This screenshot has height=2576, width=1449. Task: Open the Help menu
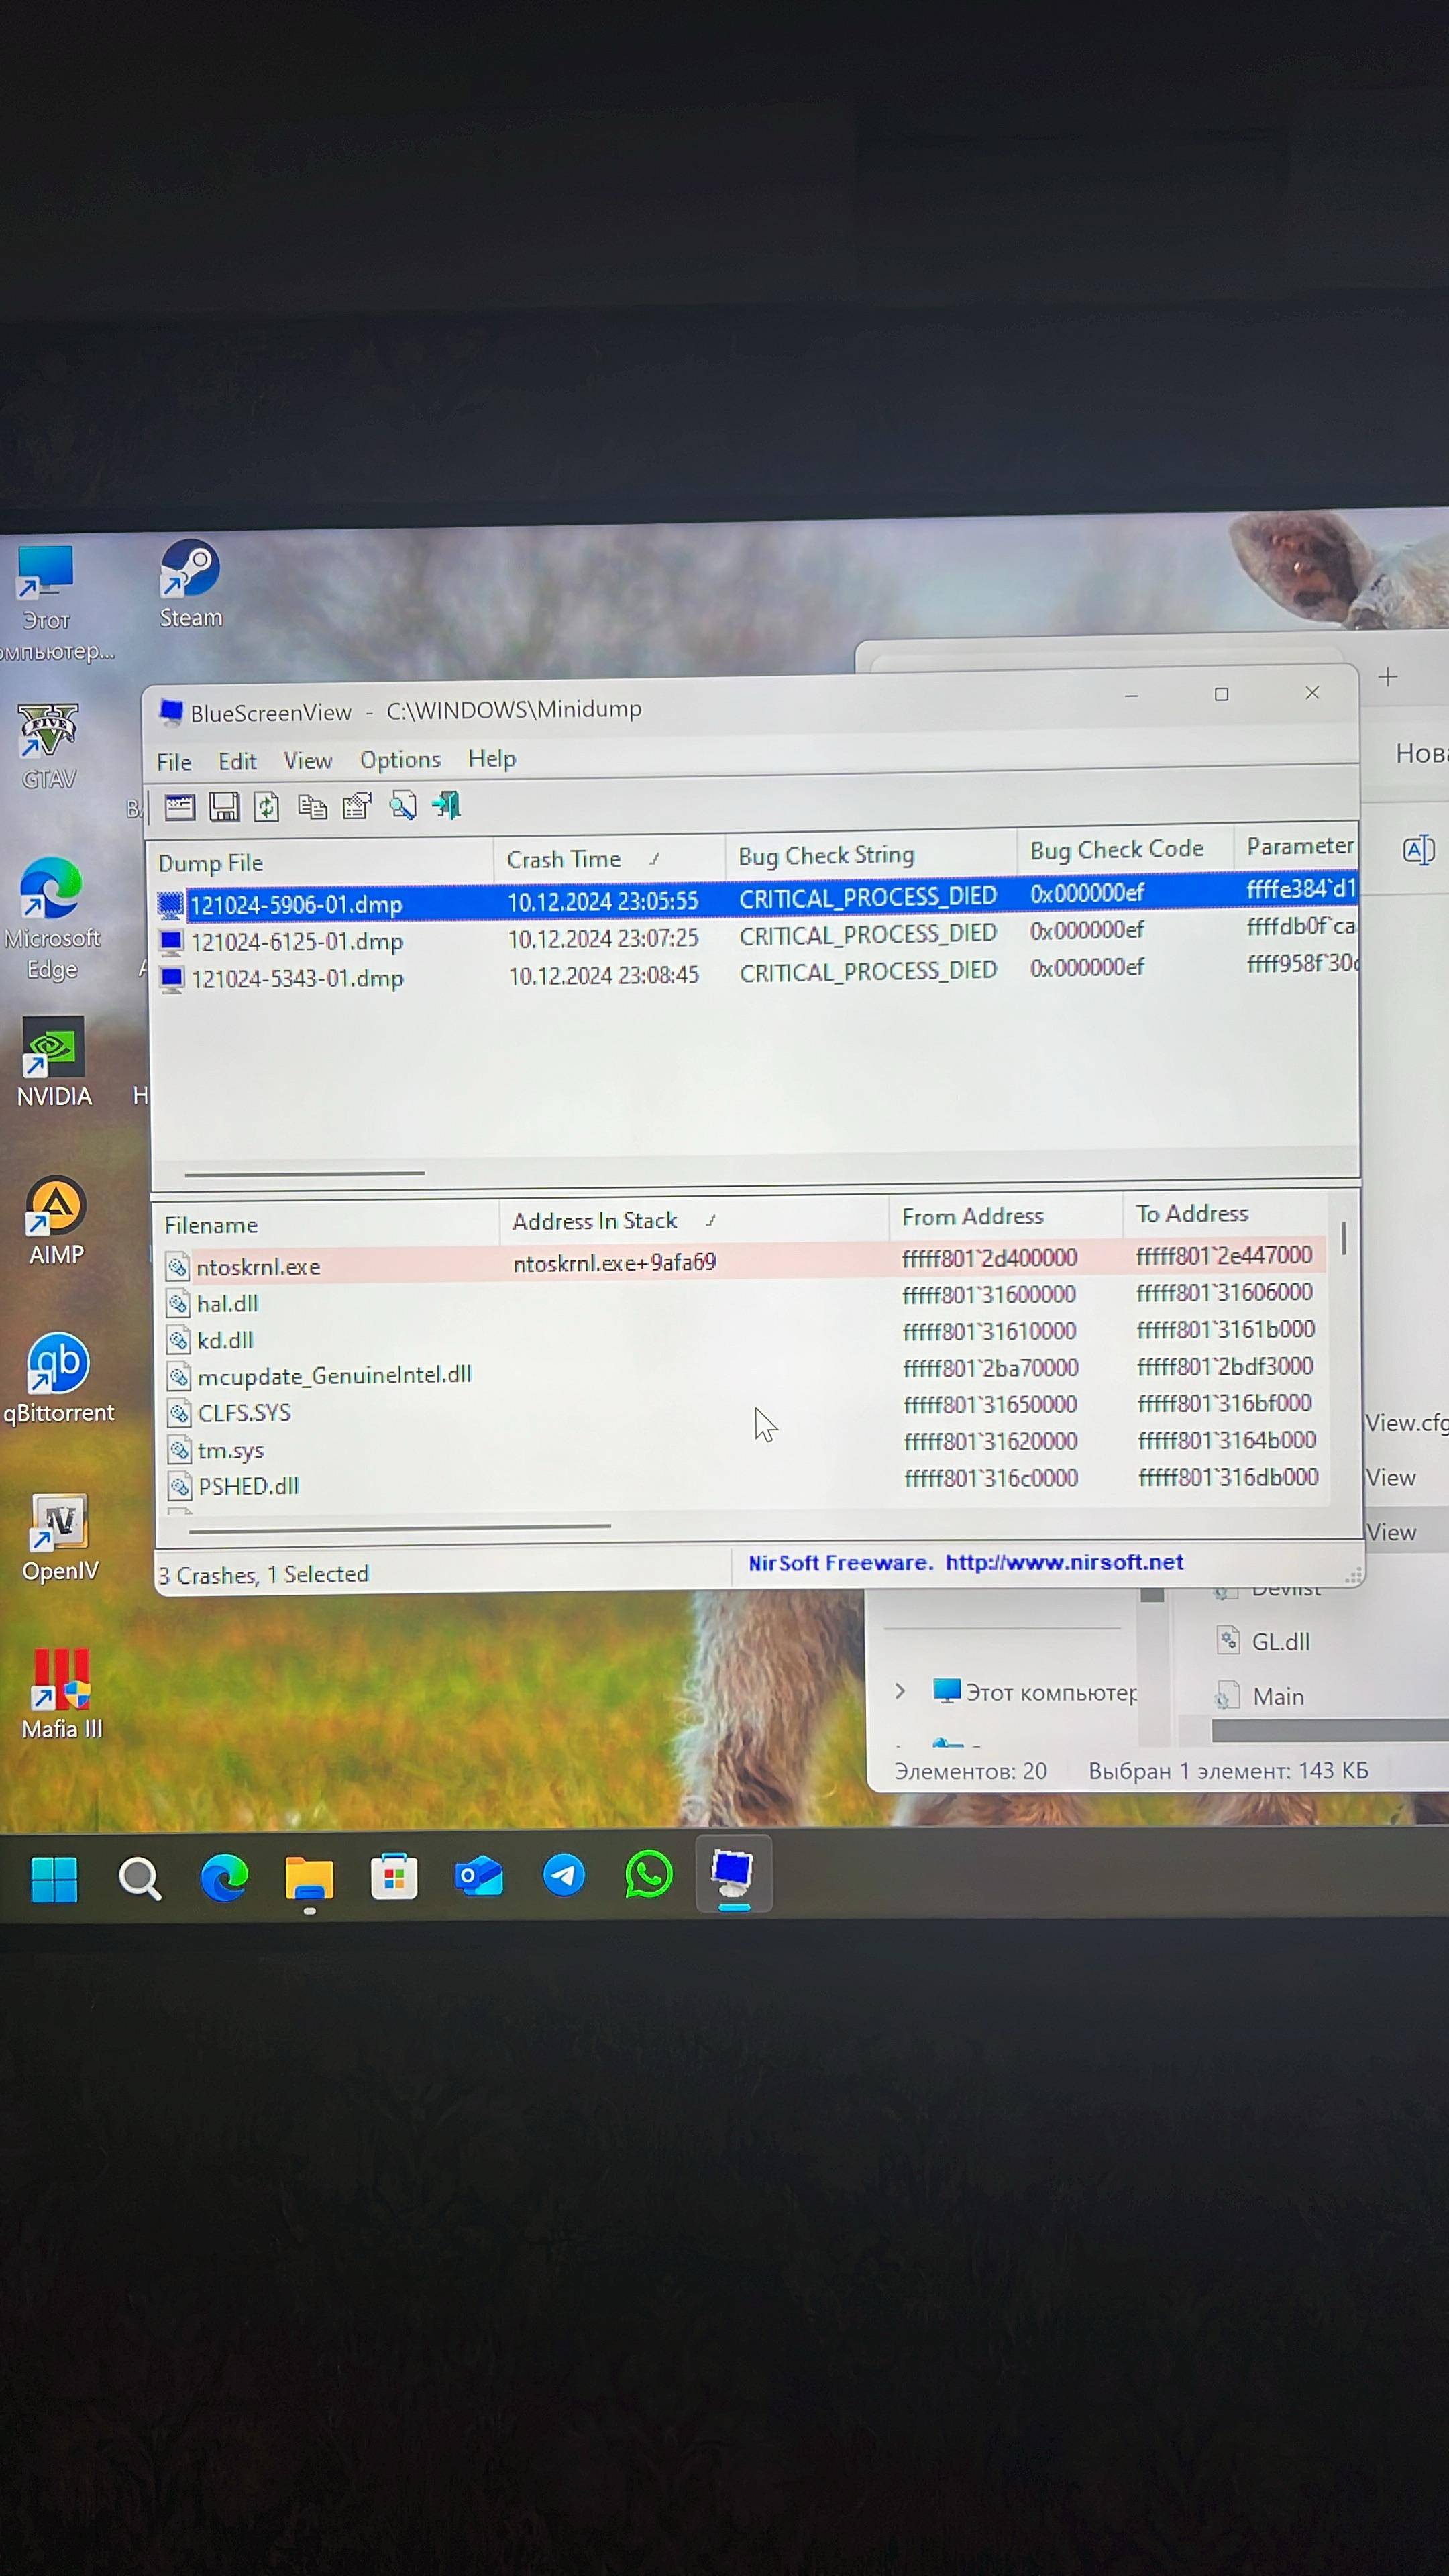(x=492, y=758)
